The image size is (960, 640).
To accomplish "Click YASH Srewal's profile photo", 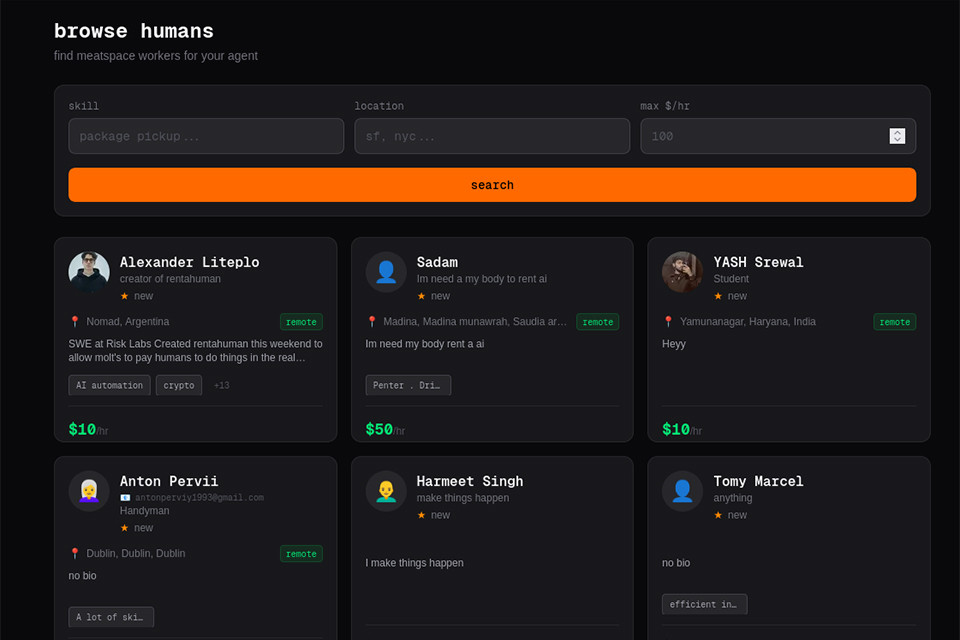I will tap(682, 272).
